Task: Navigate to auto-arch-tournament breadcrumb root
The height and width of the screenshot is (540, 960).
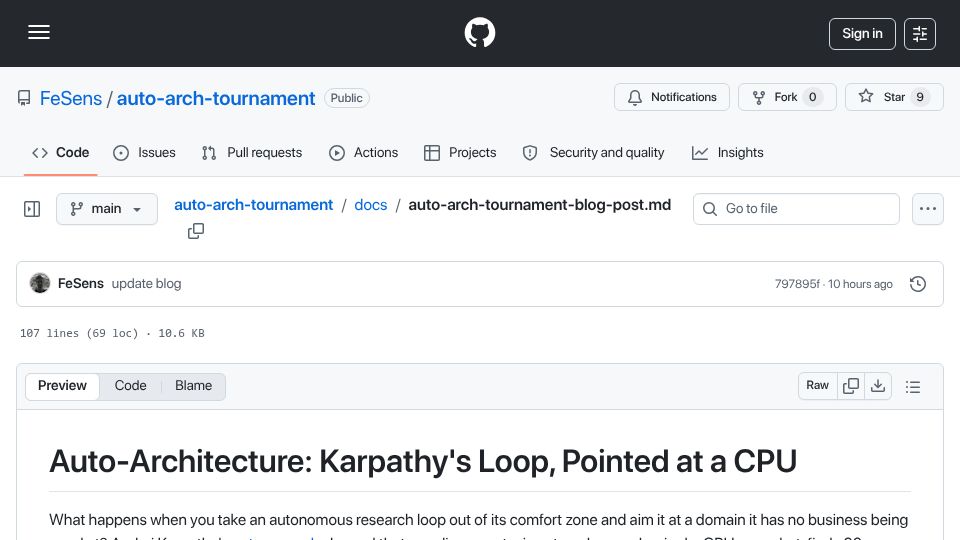Action: coord(253,204)
